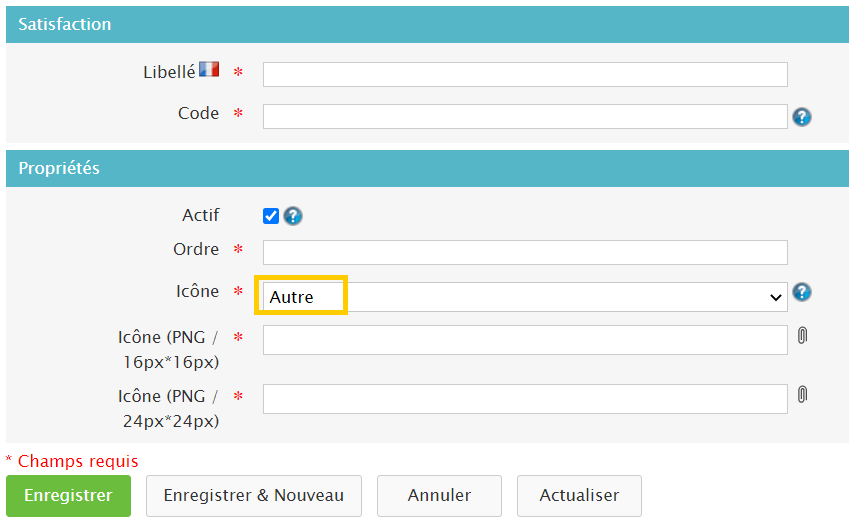Click the Actif label text
This screenshot has height=522, width=849.
click(x=200, y=215)
